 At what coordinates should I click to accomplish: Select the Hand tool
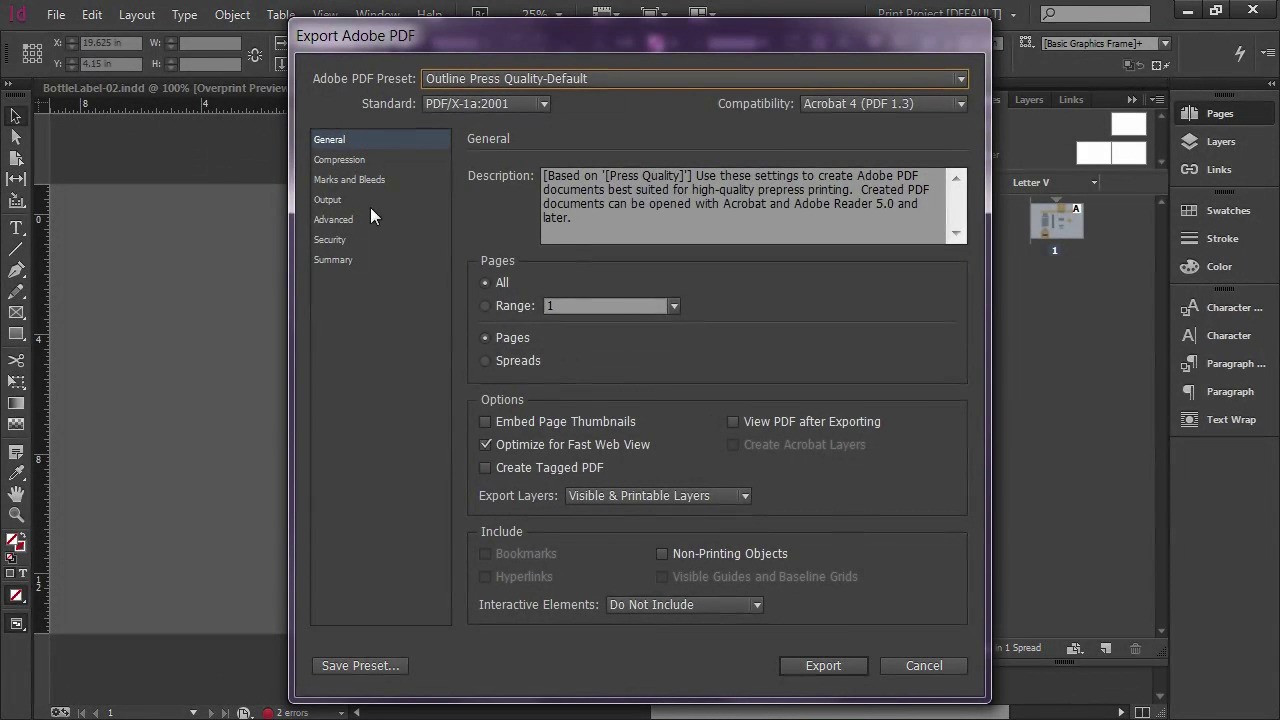[16, 494]
